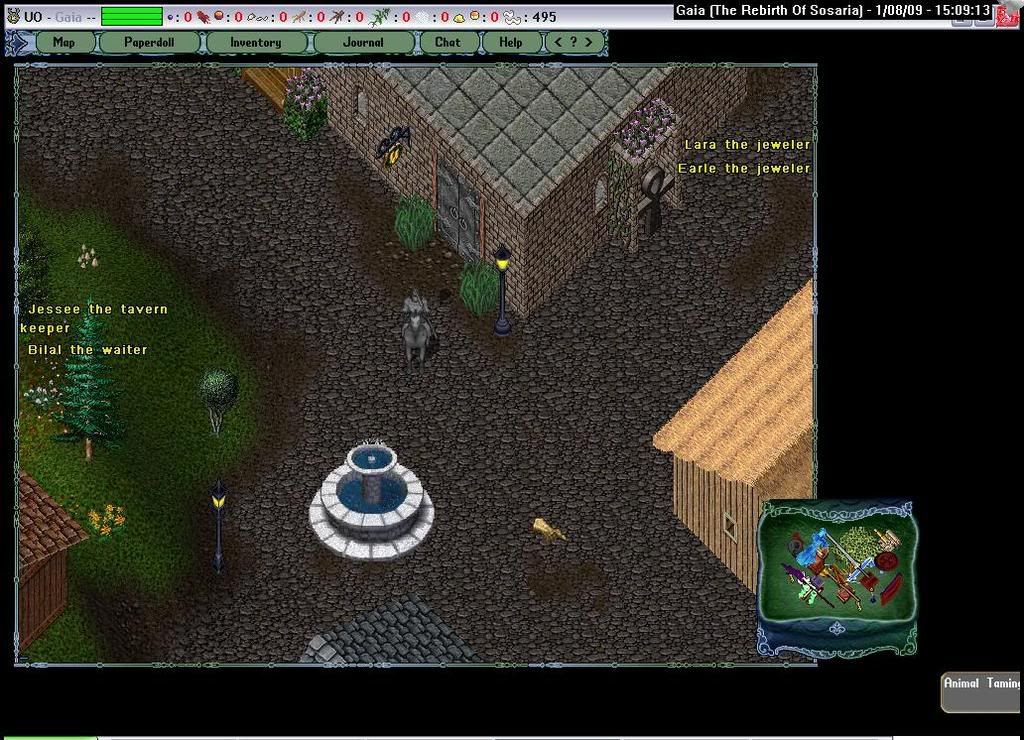Click the orange ball reagent icon
The image size is (1024, 740).
point(219,16)
